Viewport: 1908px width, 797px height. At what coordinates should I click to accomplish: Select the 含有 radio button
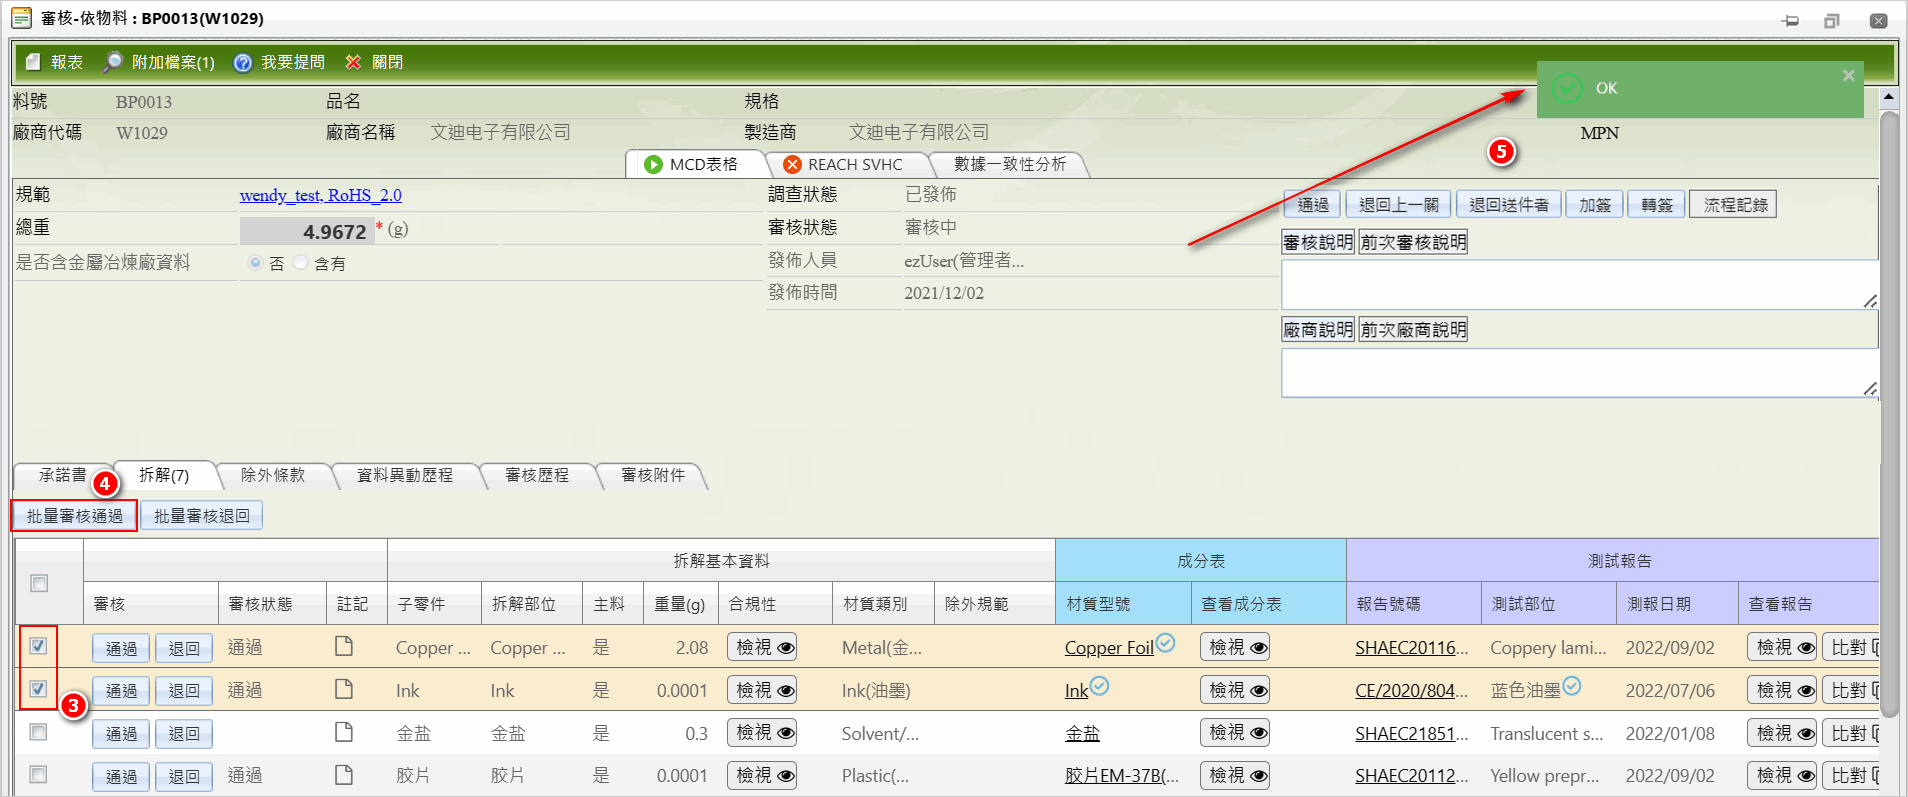click(x=300, y=262)
